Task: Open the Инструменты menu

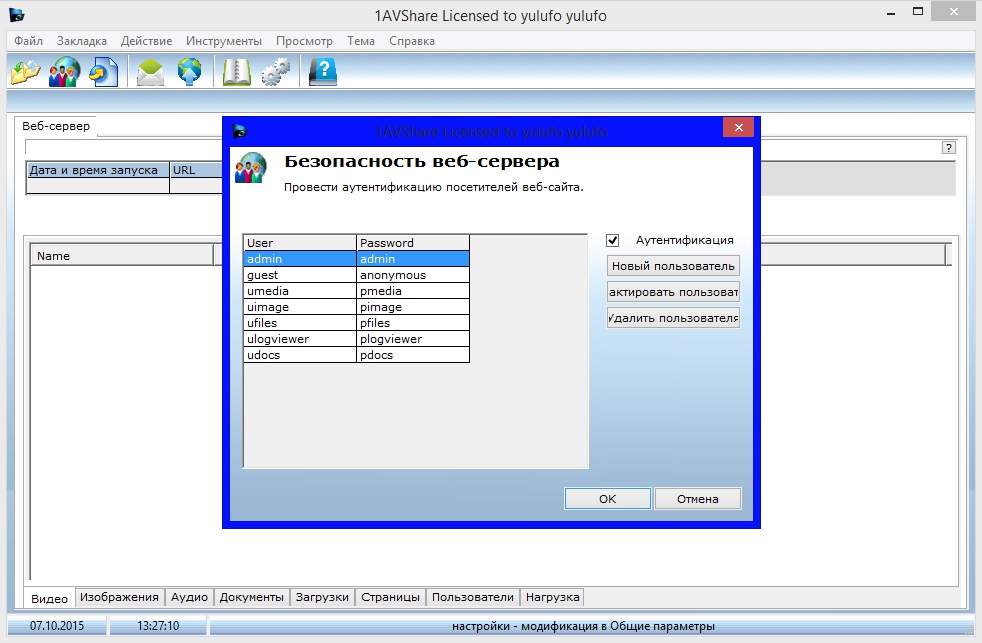Action: (x=224, y=41)
